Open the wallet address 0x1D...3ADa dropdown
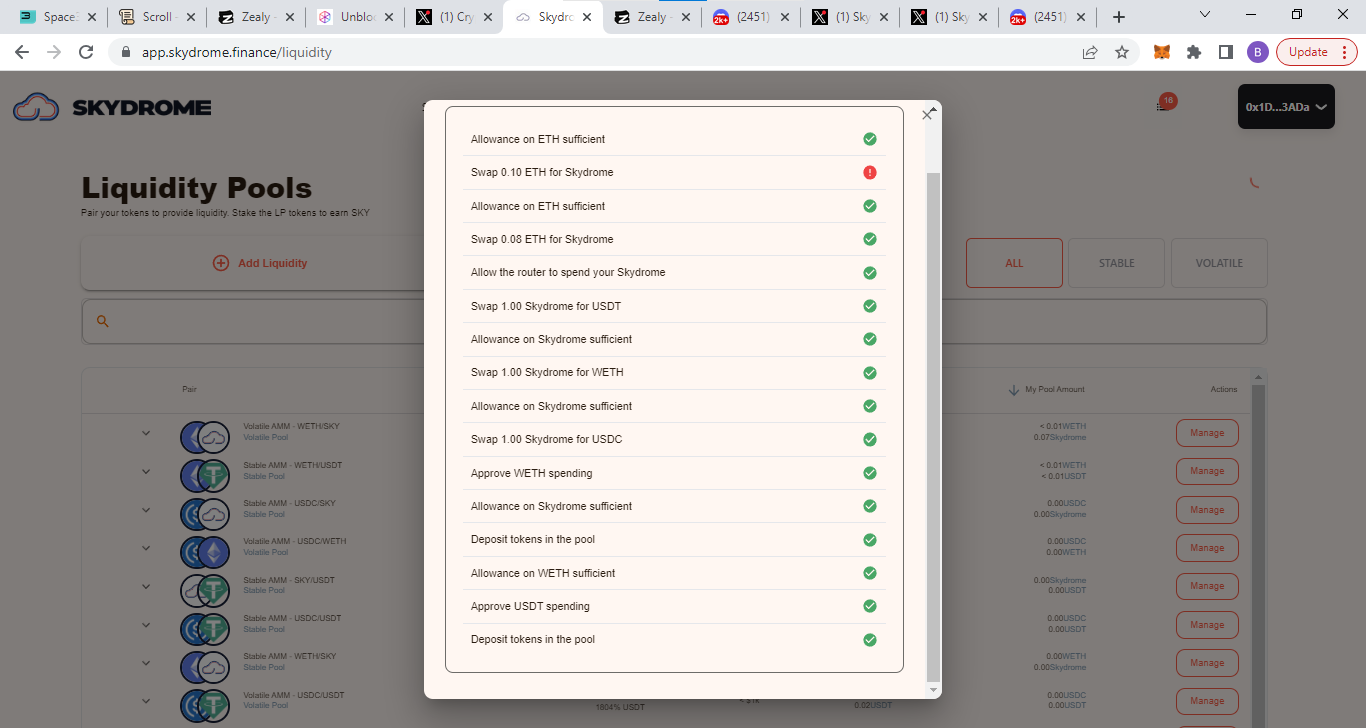This screenshot has height=728, width=1366. coord(1285,107)
